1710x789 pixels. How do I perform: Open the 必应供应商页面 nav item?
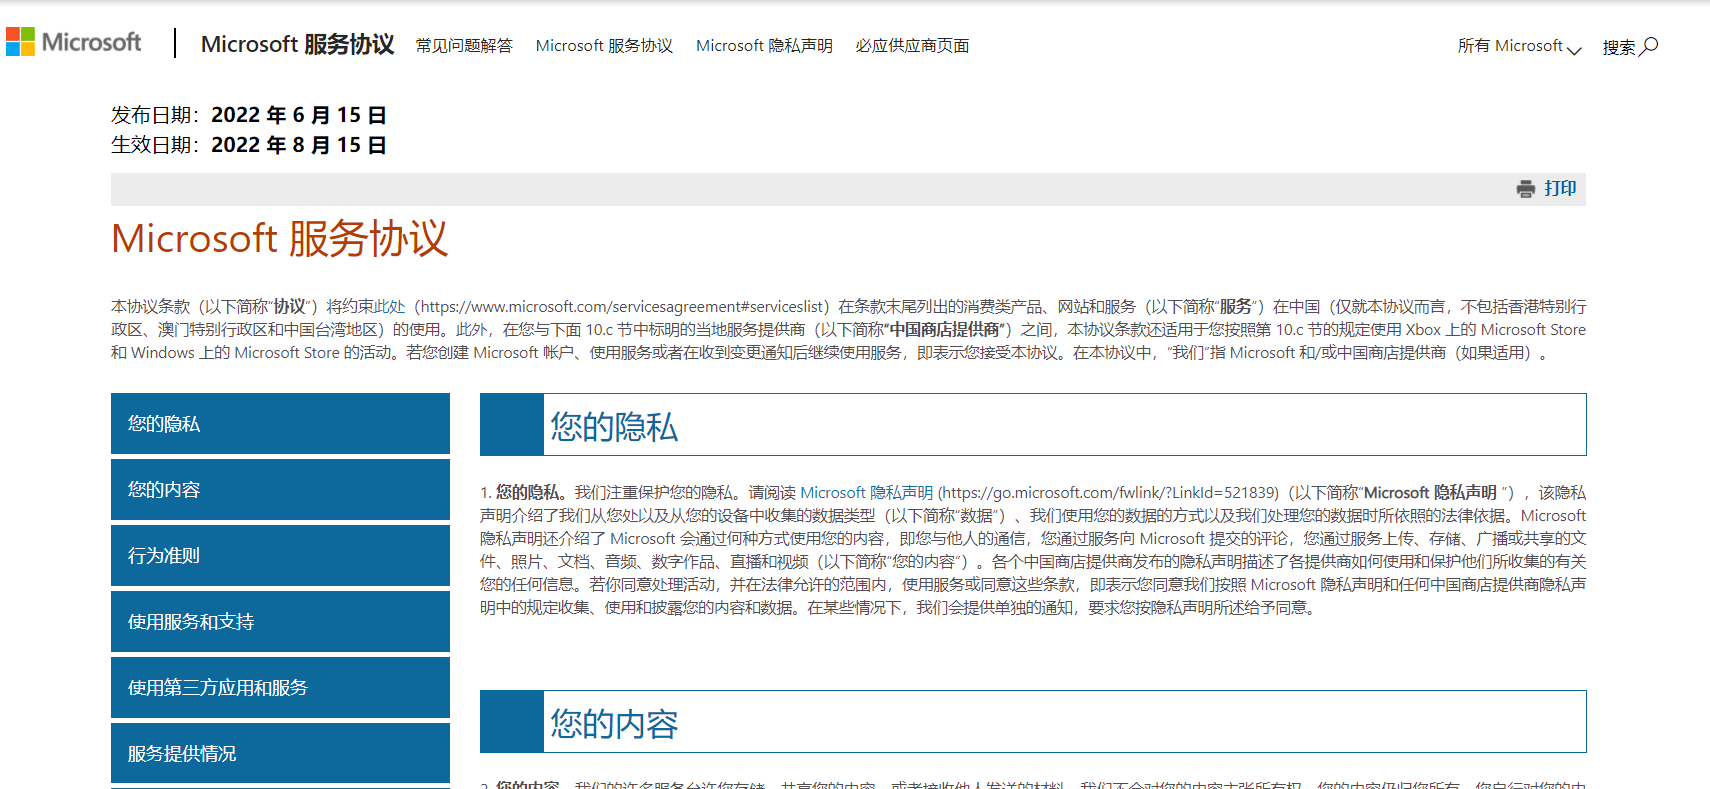tap(912, 46)
